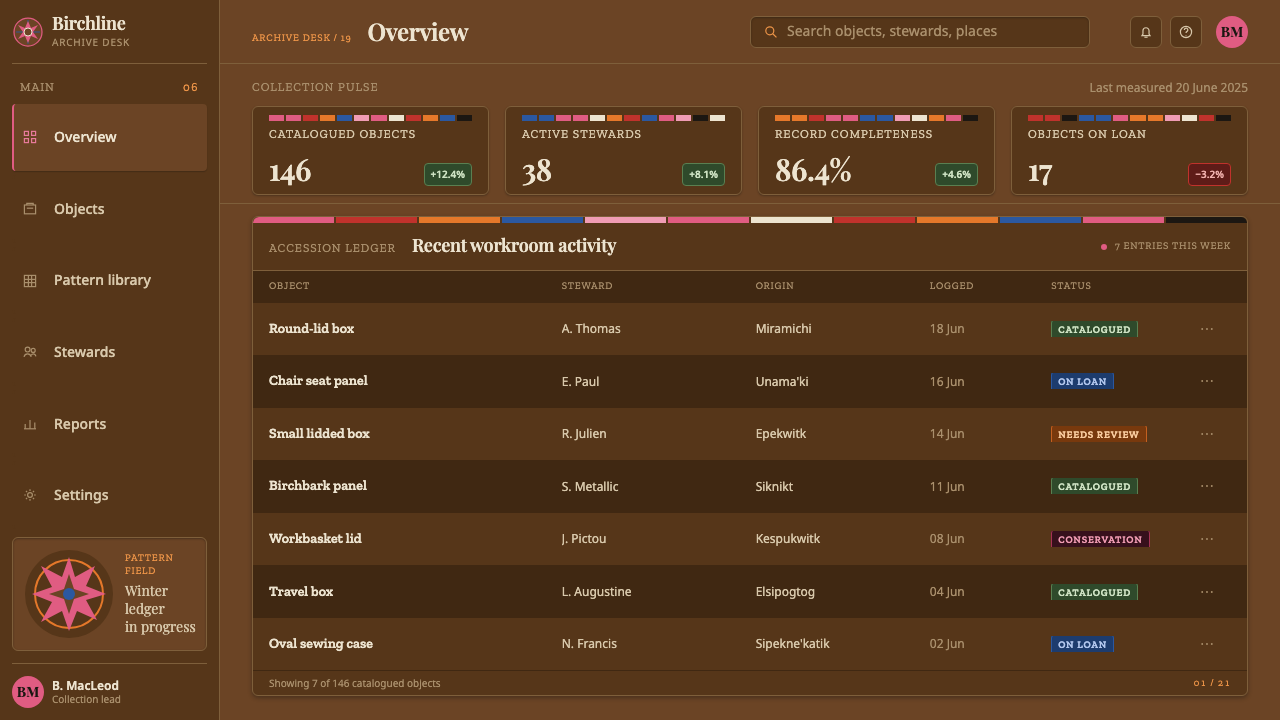Click On Loan badge for Chair seat panel
Screen dimensions: 1280x720
pos(1082,381)
